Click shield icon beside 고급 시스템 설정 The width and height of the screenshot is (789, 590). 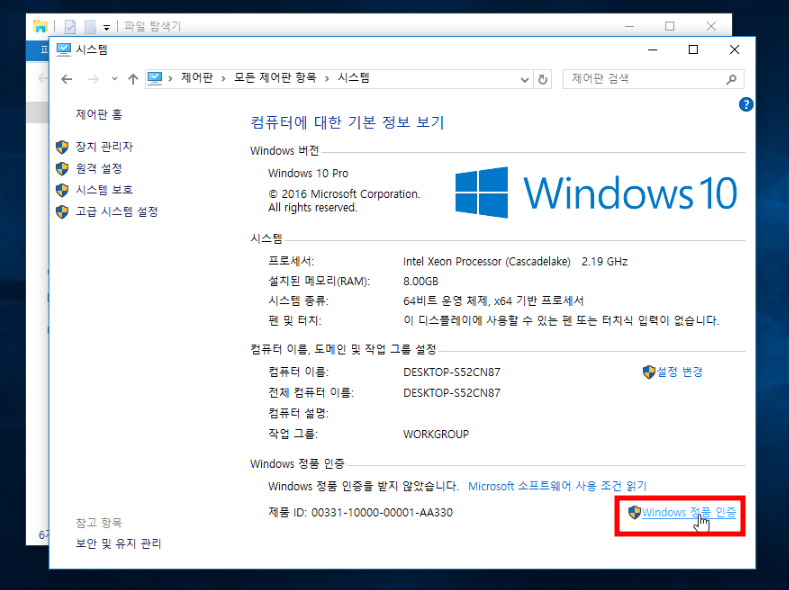(62, 212)
